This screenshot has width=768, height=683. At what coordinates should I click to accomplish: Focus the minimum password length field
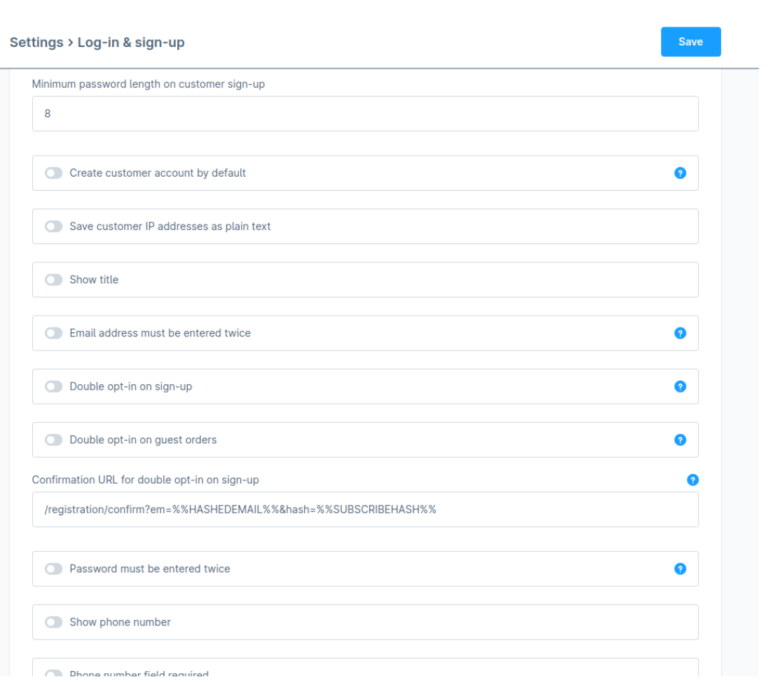pos(365,114)
